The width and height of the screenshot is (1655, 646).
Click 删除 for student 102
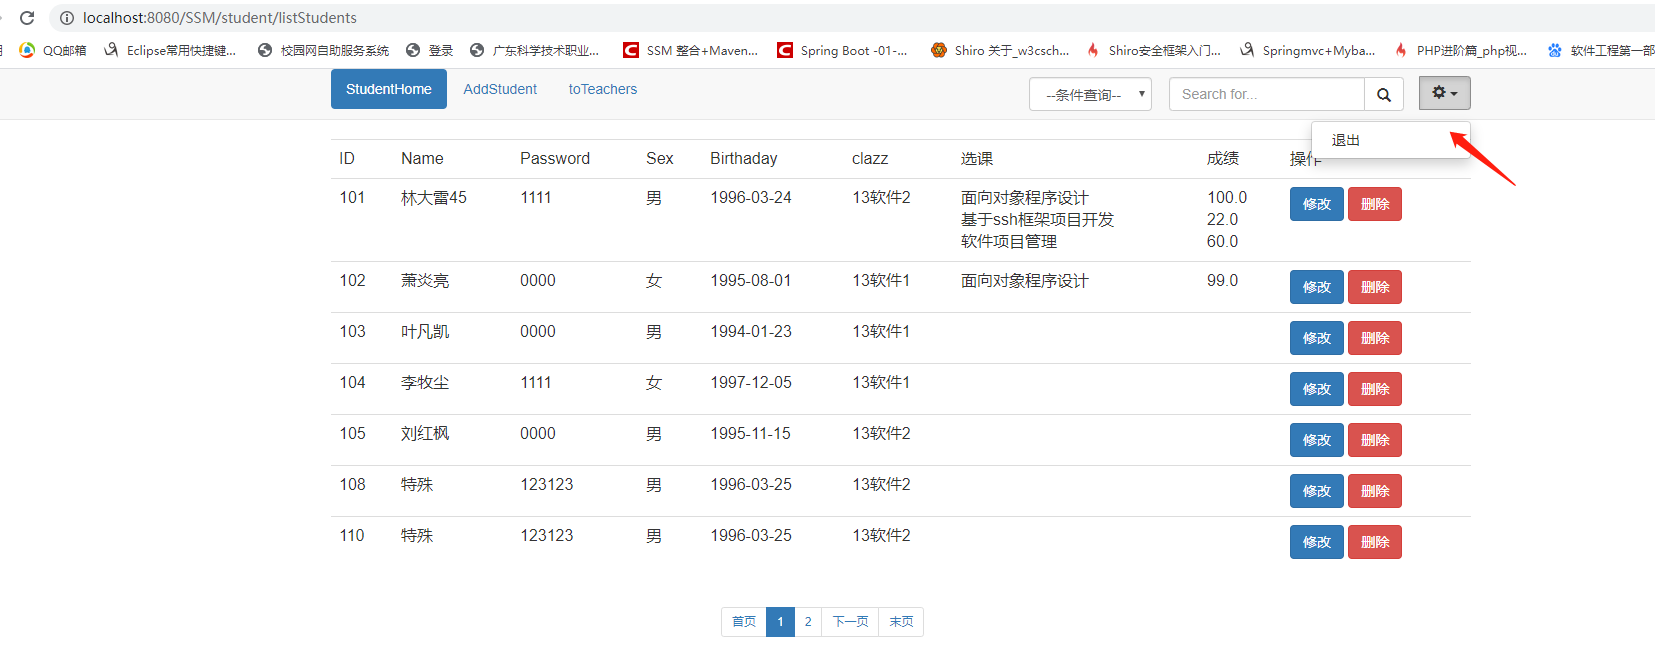pos(1375,287)
